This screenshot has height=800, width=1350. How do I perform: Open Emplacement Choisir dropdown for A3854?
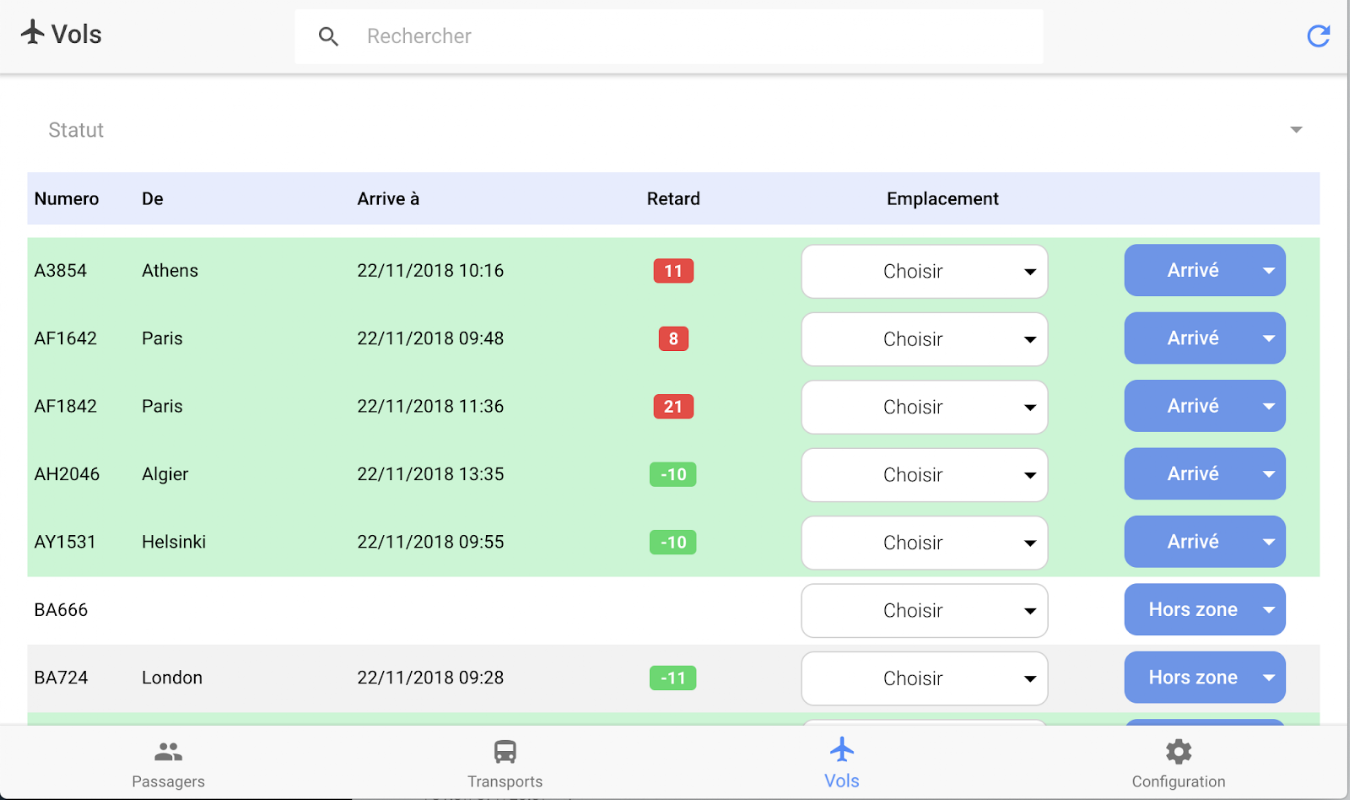coord(924,271)
